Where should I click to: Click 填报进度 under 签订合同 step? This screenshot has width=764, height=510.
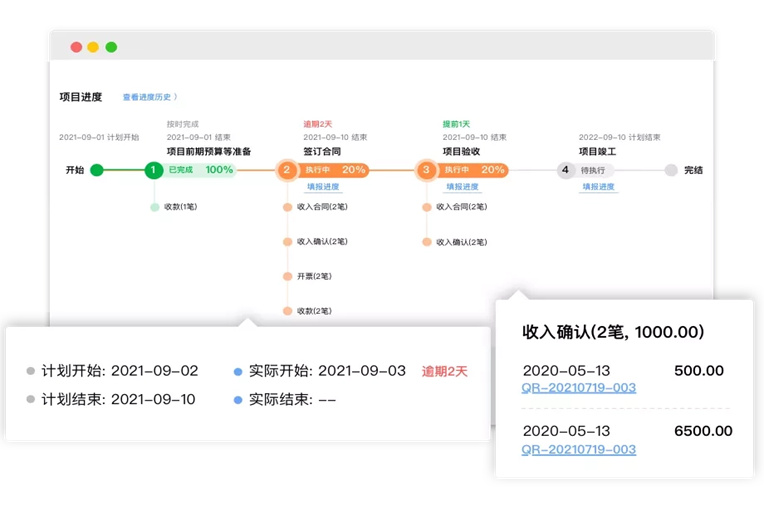click(x=322, y=187)
